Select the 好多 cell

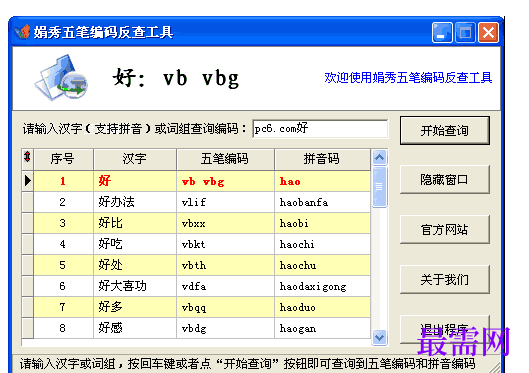tap(135, 307)
